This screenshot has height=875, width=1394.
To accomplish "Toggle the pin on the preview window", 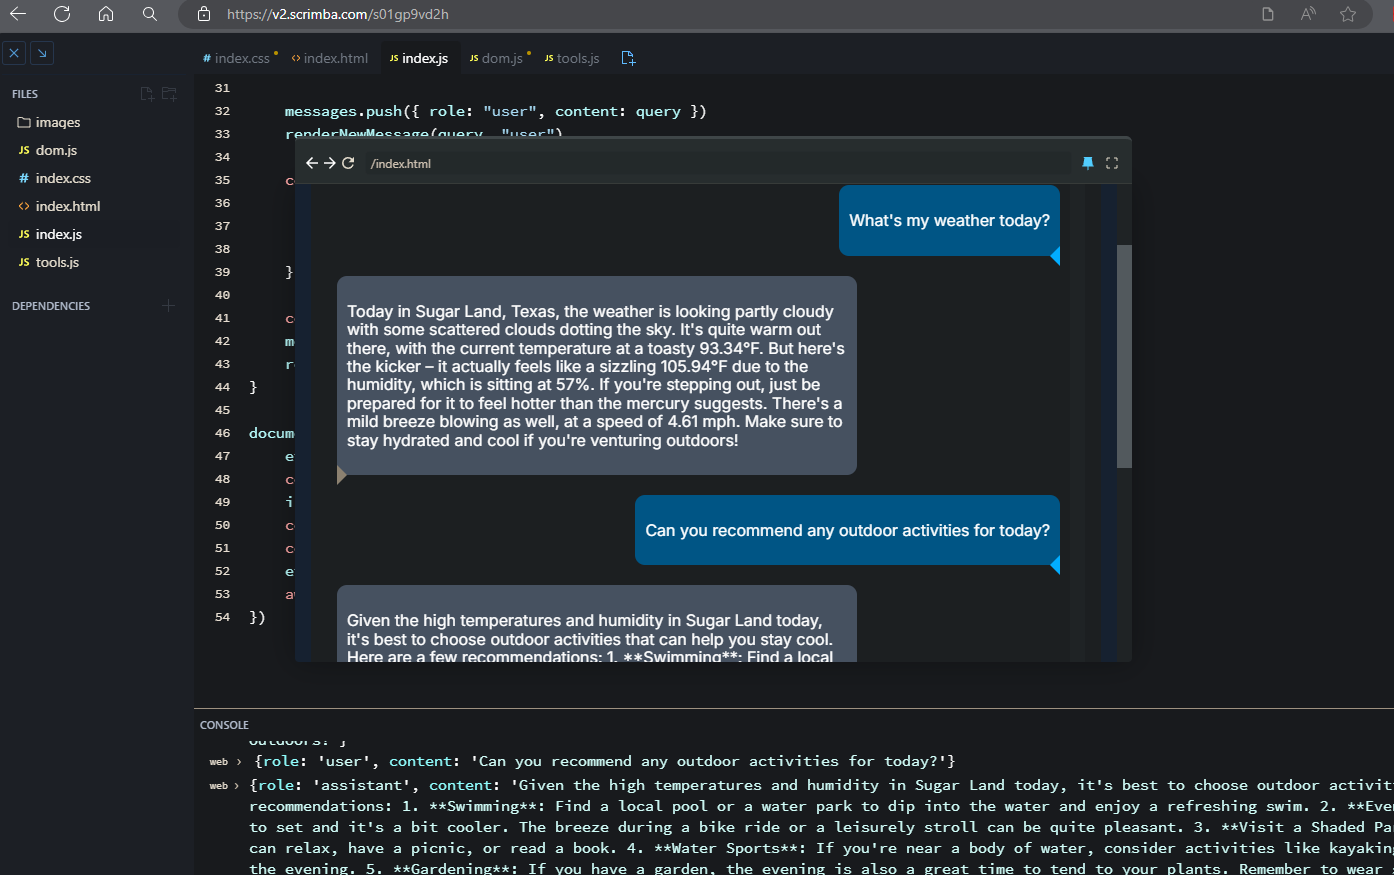I will point(1088,163).
